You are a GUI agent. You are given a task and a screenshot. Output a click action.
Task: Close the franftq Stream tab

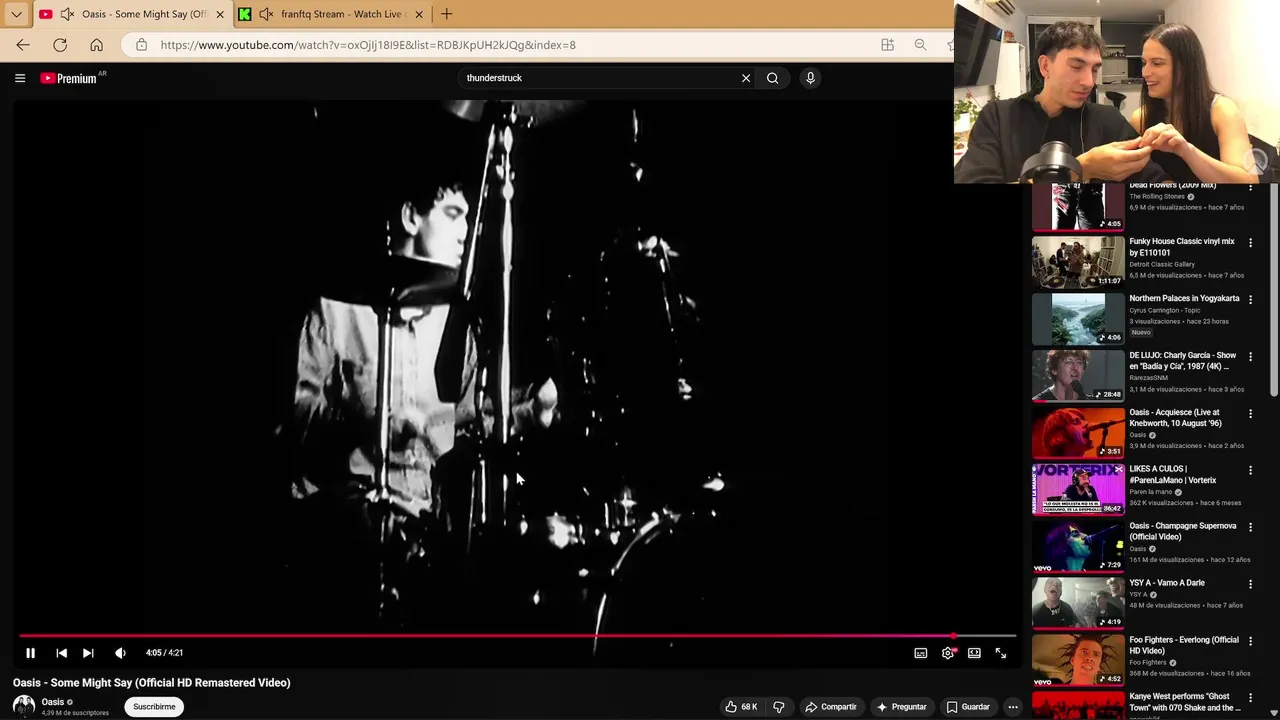pyautogui.click(x=419, y=14)
